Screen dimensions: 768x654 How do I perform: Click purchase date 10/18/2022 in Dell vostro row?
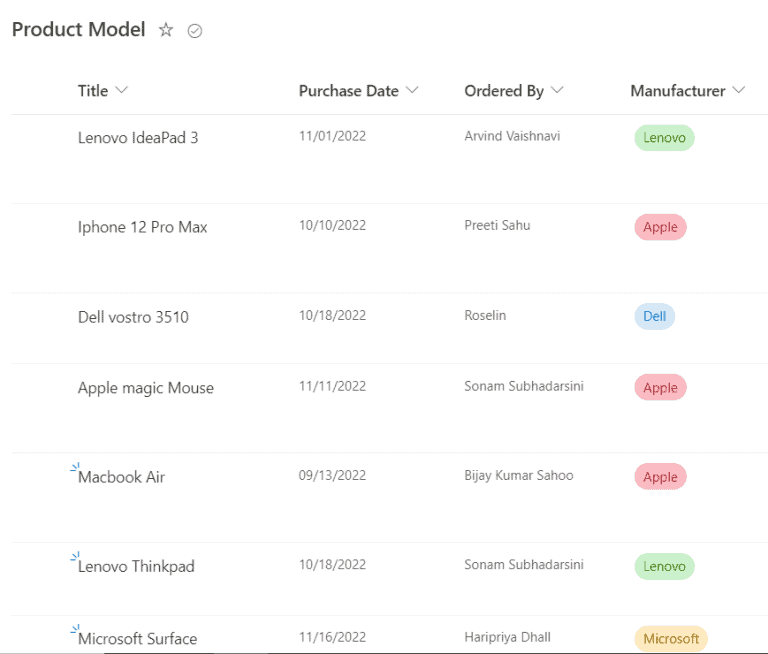[333, 315]
